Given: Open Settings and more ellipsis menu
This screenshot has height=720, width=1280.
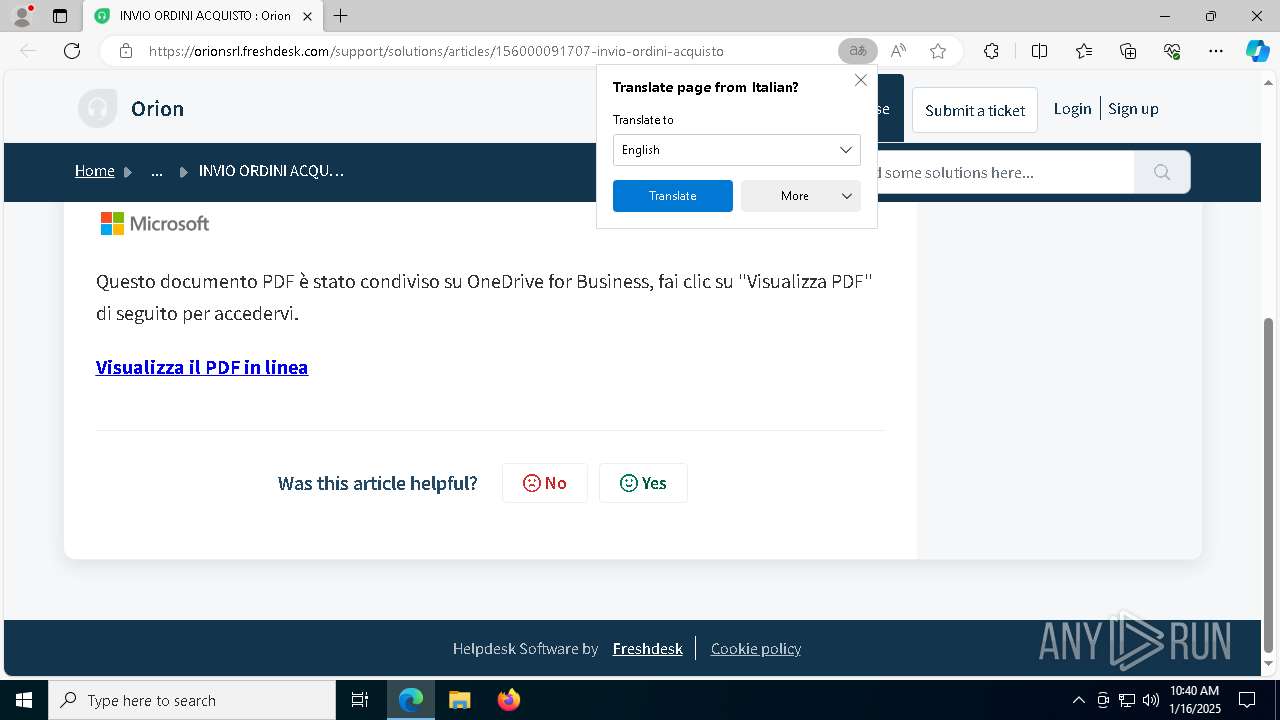Looking at the screenshot, I should [x=1216, y=51].
